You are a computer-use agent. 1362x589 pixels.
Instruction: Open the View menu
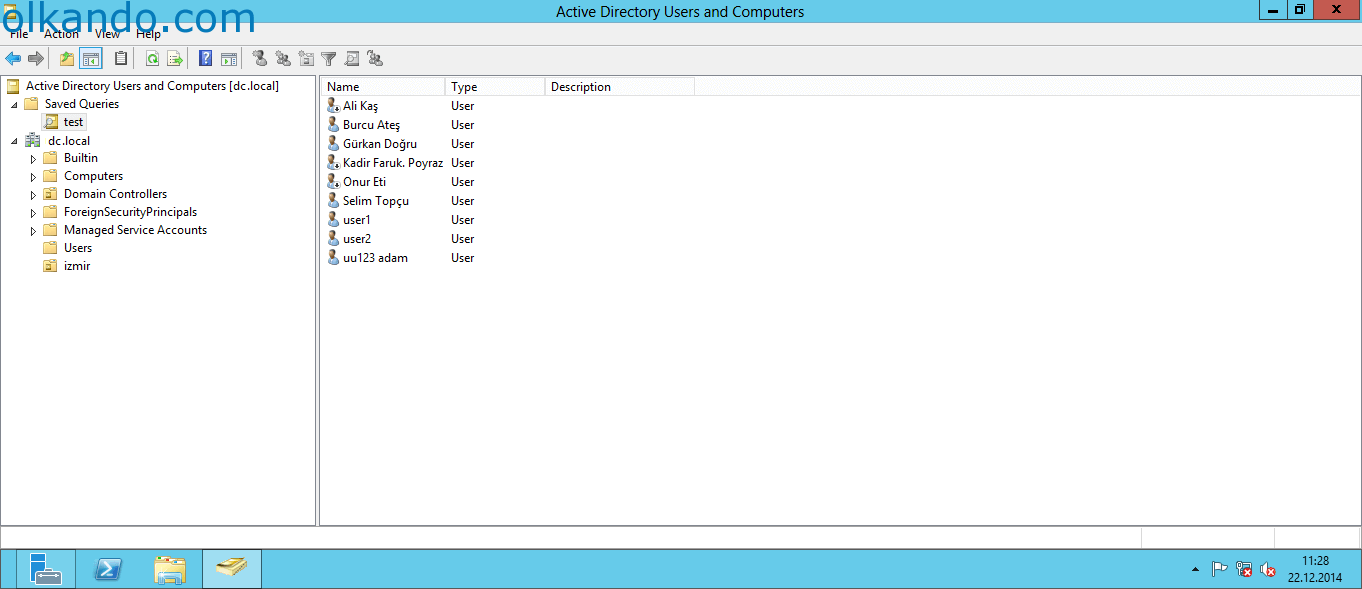pyautogui.click(x=107, y=34)
